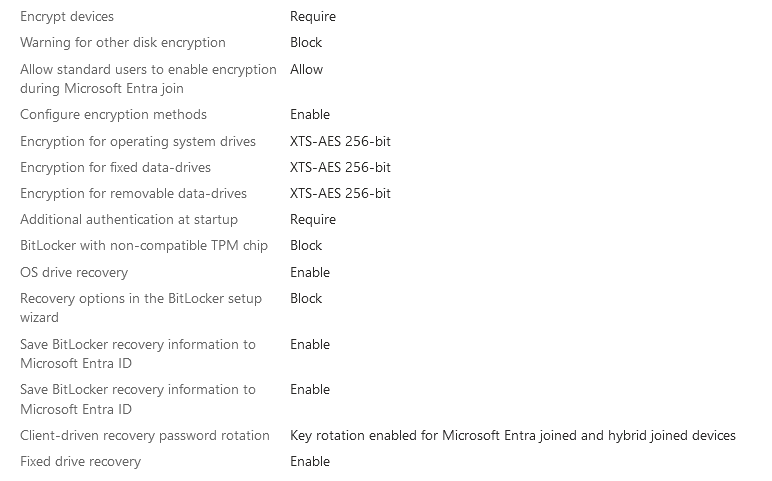Select 'Recovery options in the BitLocker setup wizard'
This screenshot has height=481, width=772.
click(x=141, y=308)
